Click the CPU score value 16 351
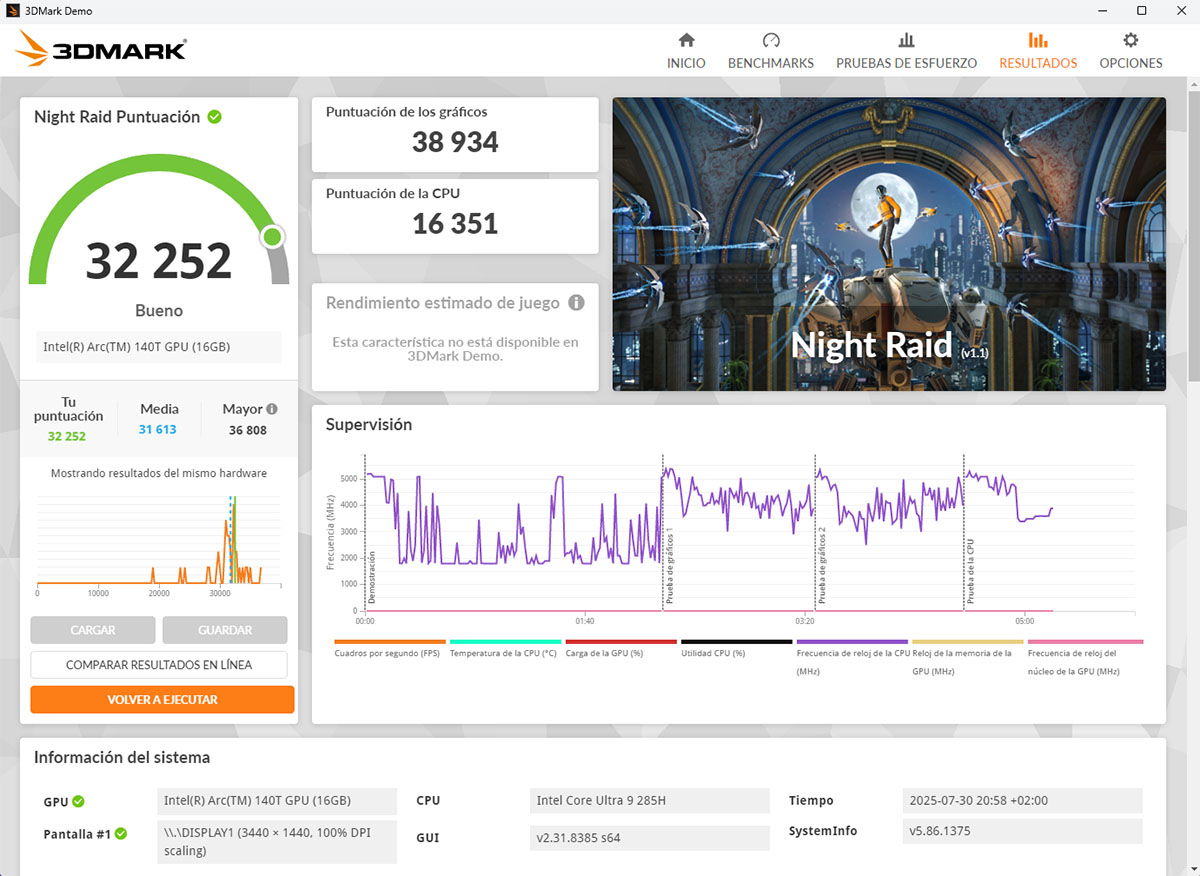1200x876 pixels. click(455, 224)
